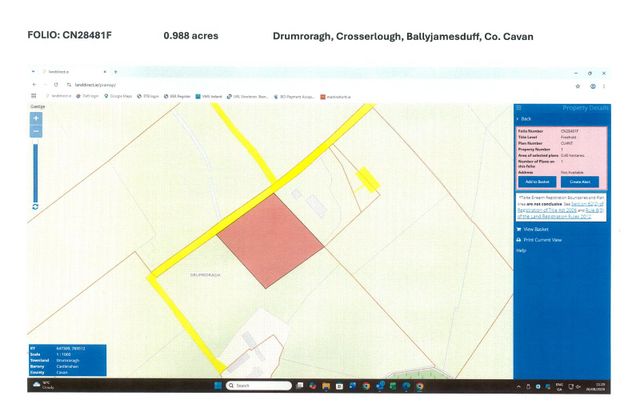Click the Create Alert button
640x420 pixels.
580,182
